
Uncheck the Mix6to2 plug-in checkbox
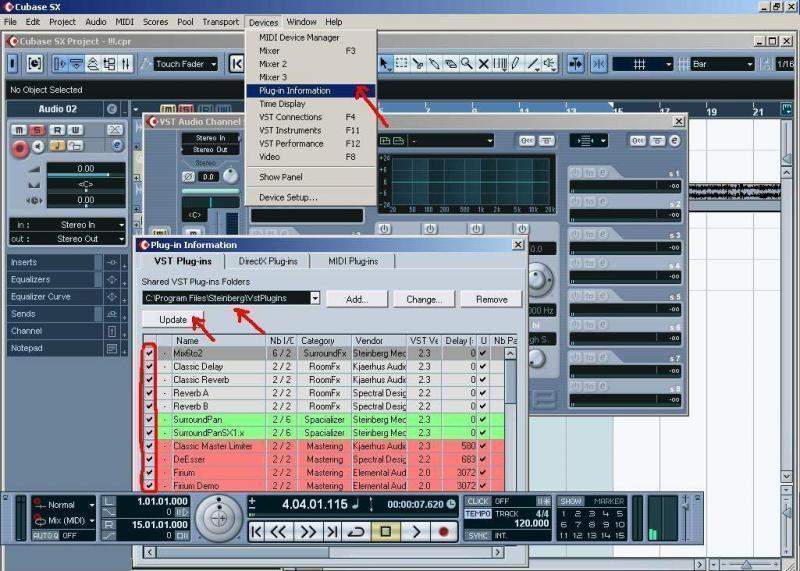tap(149, 354)
